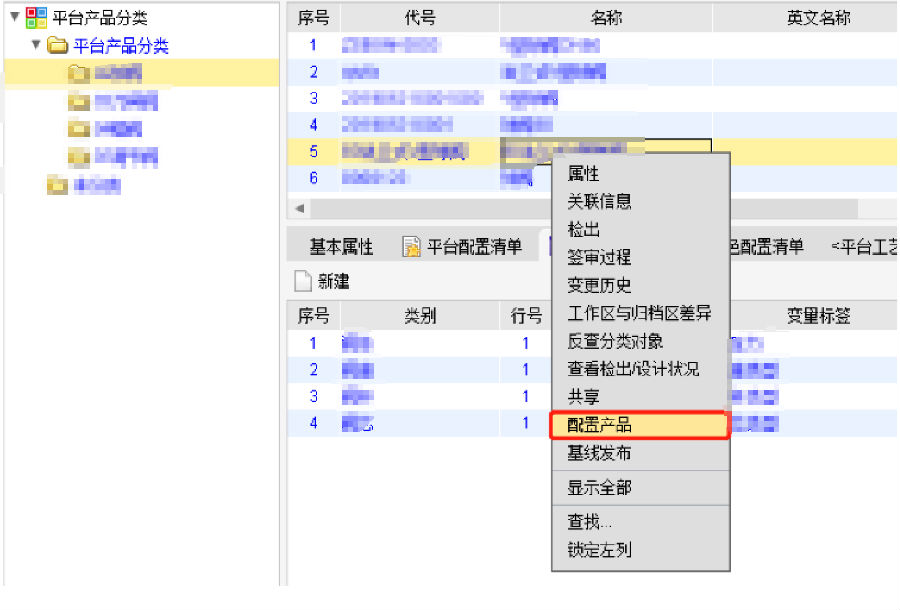Click the 平台配置清单 tab document icon
The height and width of the screenshot is (610, 900).
[412, 247]
